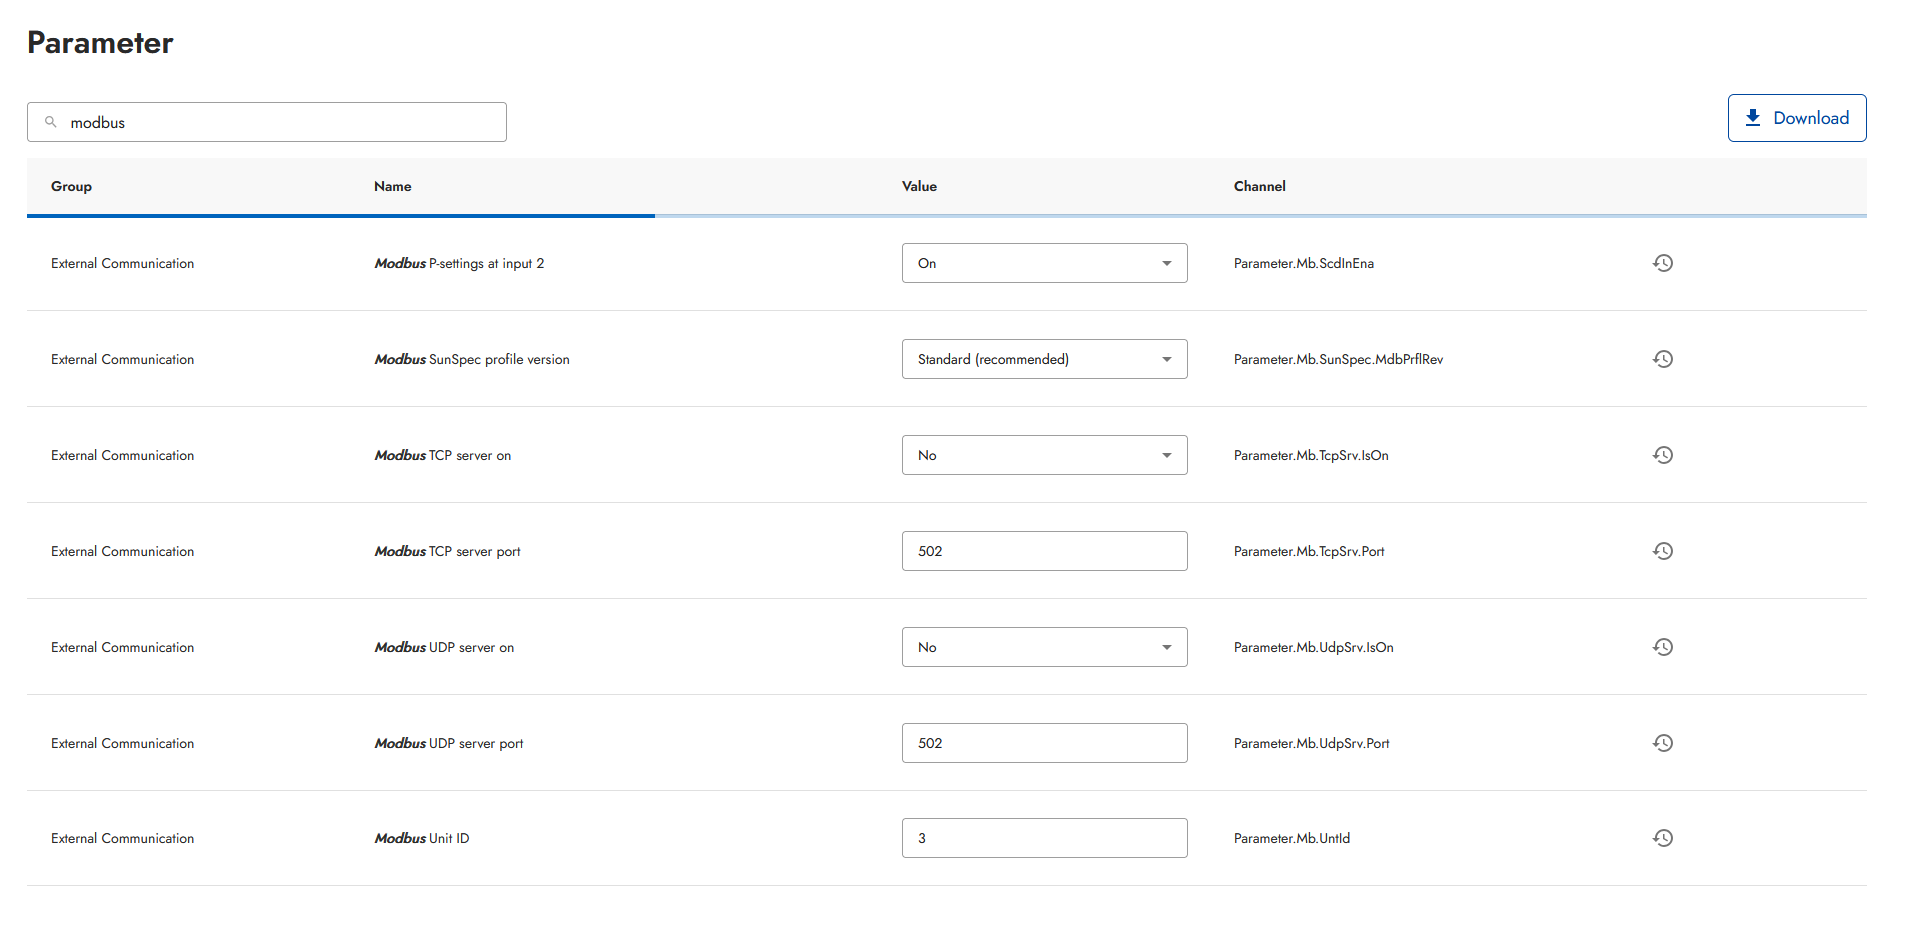The width and height of the screenshot is (1930, 928).
Task: Edit the Modbus TCP server port value
Action: coord(1044,551)
